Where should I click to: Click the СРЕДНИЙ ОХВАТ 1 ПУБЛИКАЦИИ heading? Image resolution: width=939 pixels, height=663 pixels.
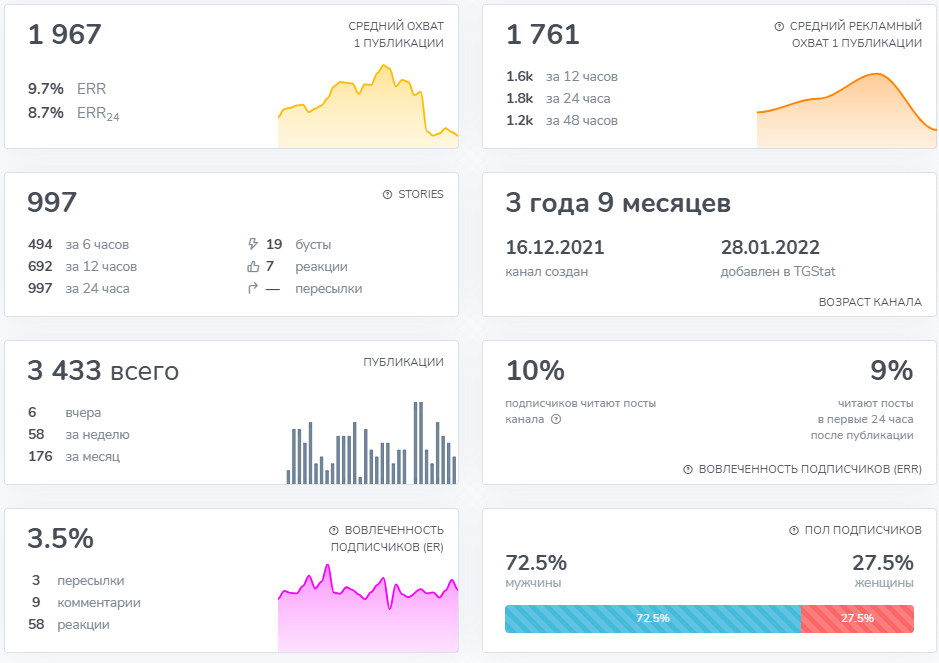tap(396, 35)
